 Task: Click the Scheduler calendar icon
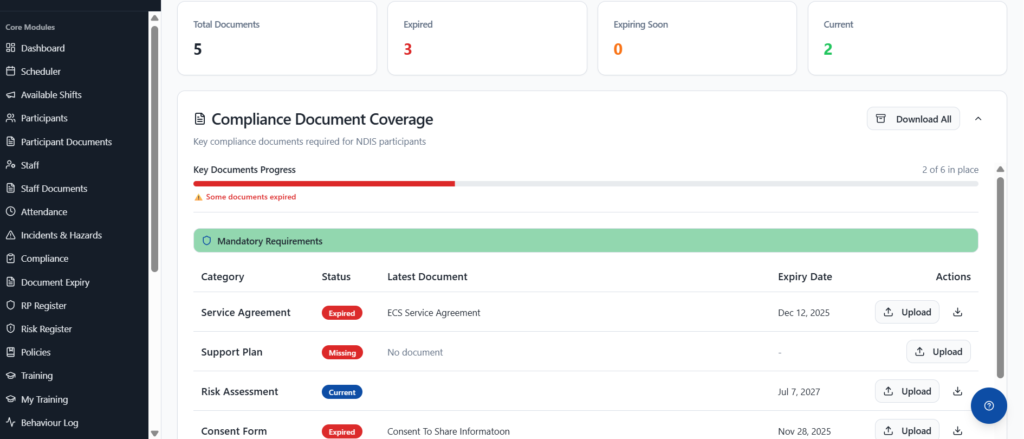click(x=10, y=71)
